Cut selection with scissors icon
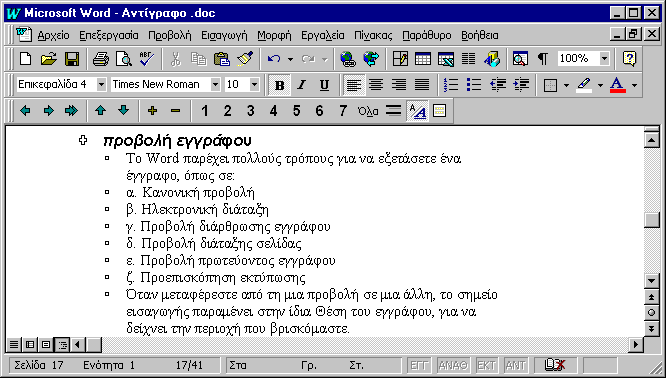Image resolution: width=666 pixels, height=378 pixels. click(x=175, y=59)
